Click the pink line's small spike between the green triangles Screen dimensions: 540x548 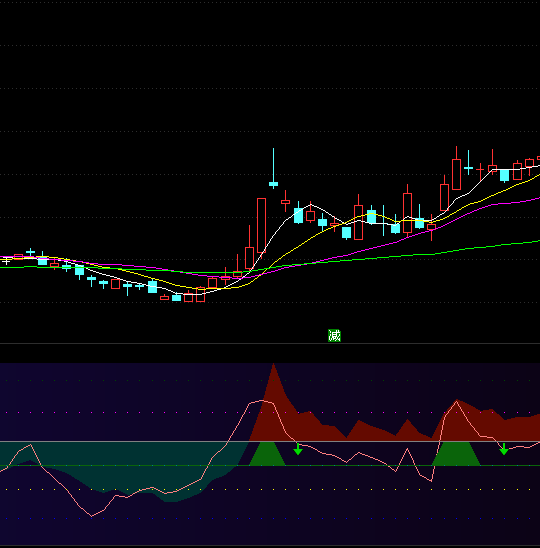[408, 449]
